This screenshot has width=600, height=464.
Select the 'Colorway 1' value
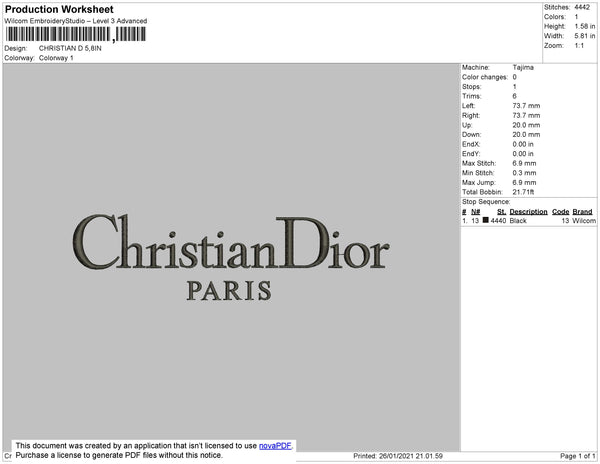[56, 58]
